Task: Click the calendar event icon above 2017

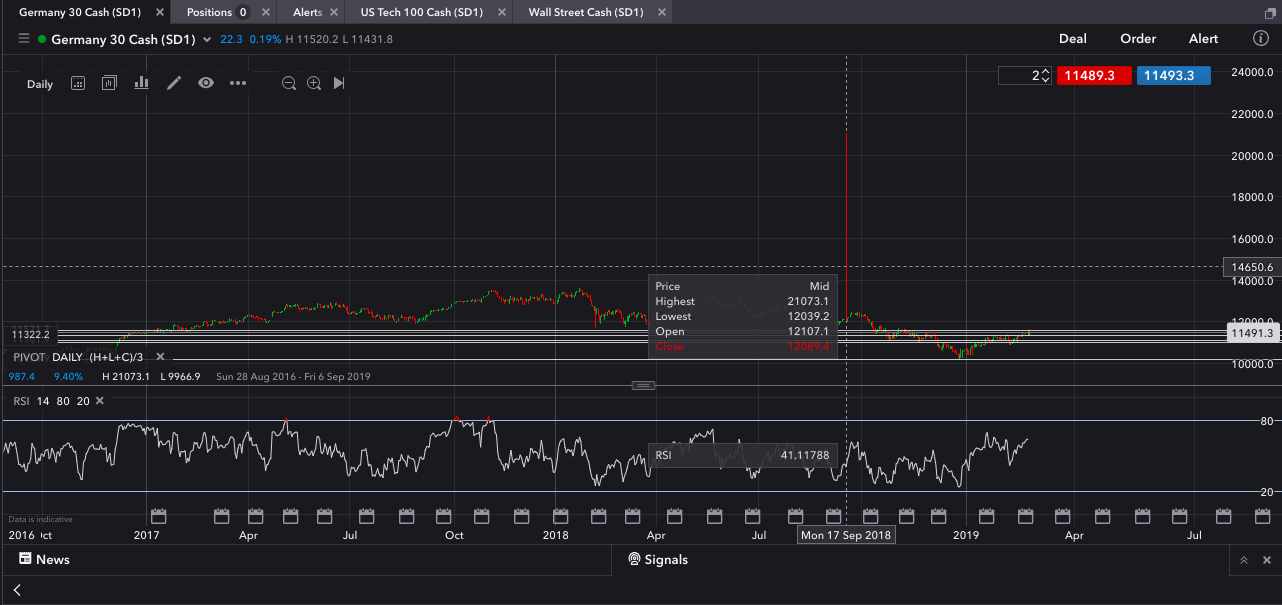Action: 158,516
